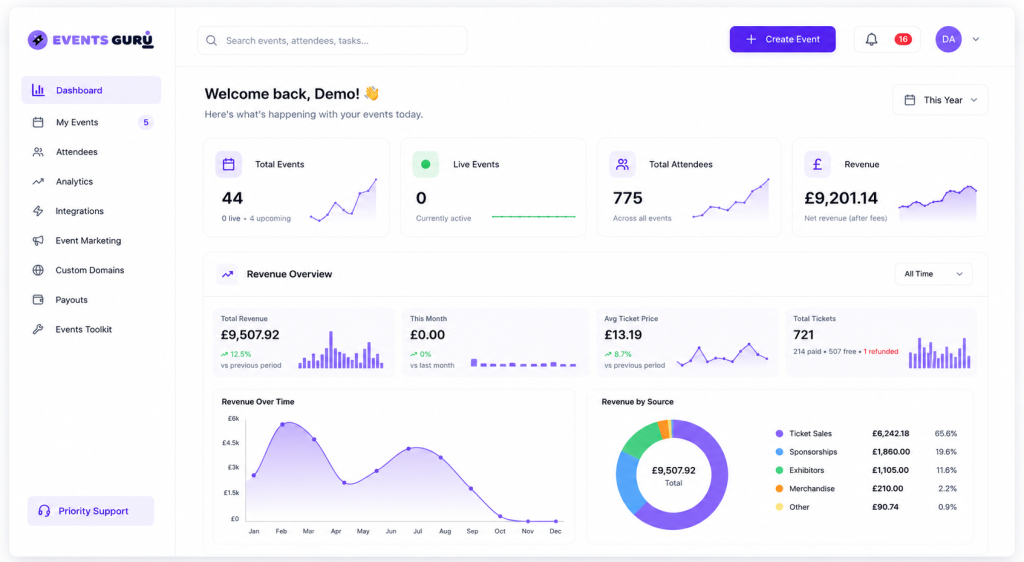Click the magnifier icon in search bar
Viewport: 1024px width, 562px height.
pos(212,40)
